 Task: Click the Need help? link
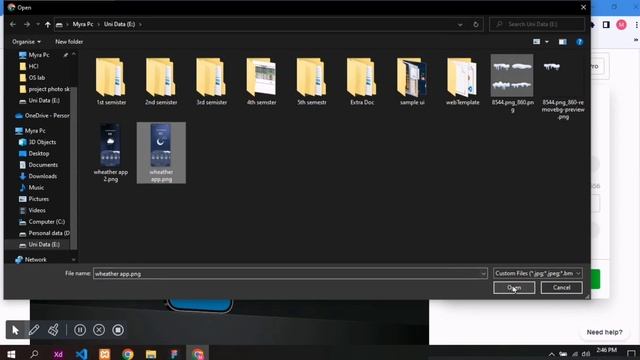[604, 332]
